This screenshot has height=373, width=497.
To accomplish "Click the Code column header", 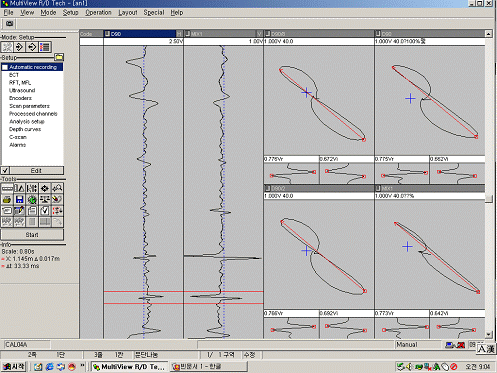I will coord(91,34).
